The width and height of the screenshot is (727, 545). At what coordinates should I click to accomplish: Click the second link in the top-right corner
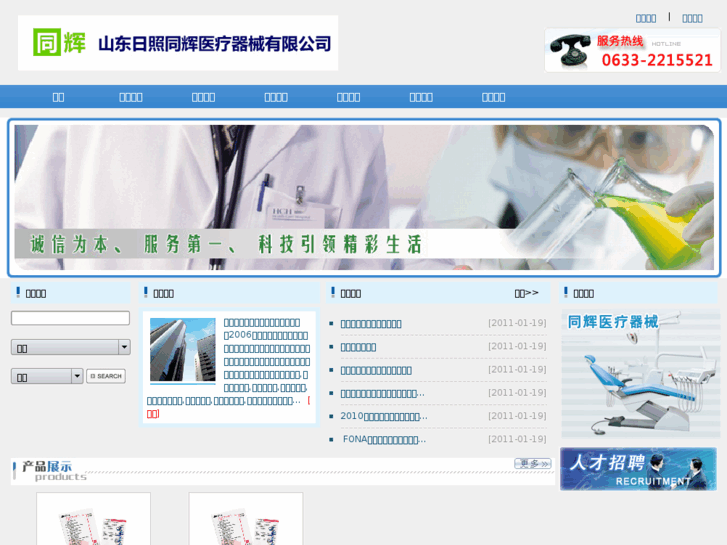(x=692, y=18)
